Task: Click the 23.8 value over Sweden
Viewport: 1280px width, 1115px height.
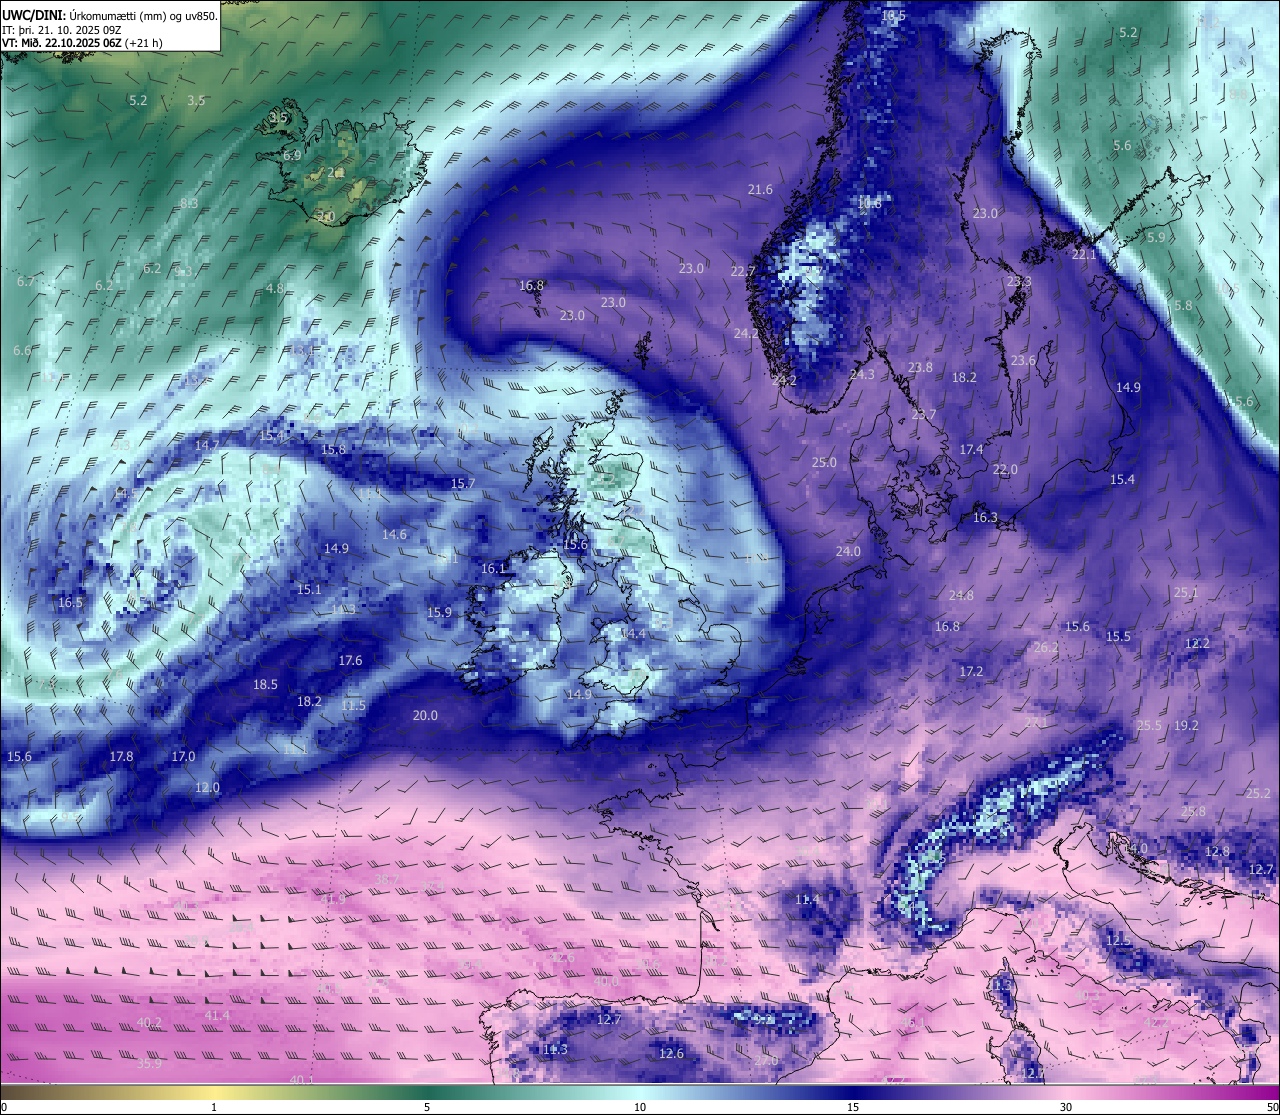Action: tap(920, 368)
